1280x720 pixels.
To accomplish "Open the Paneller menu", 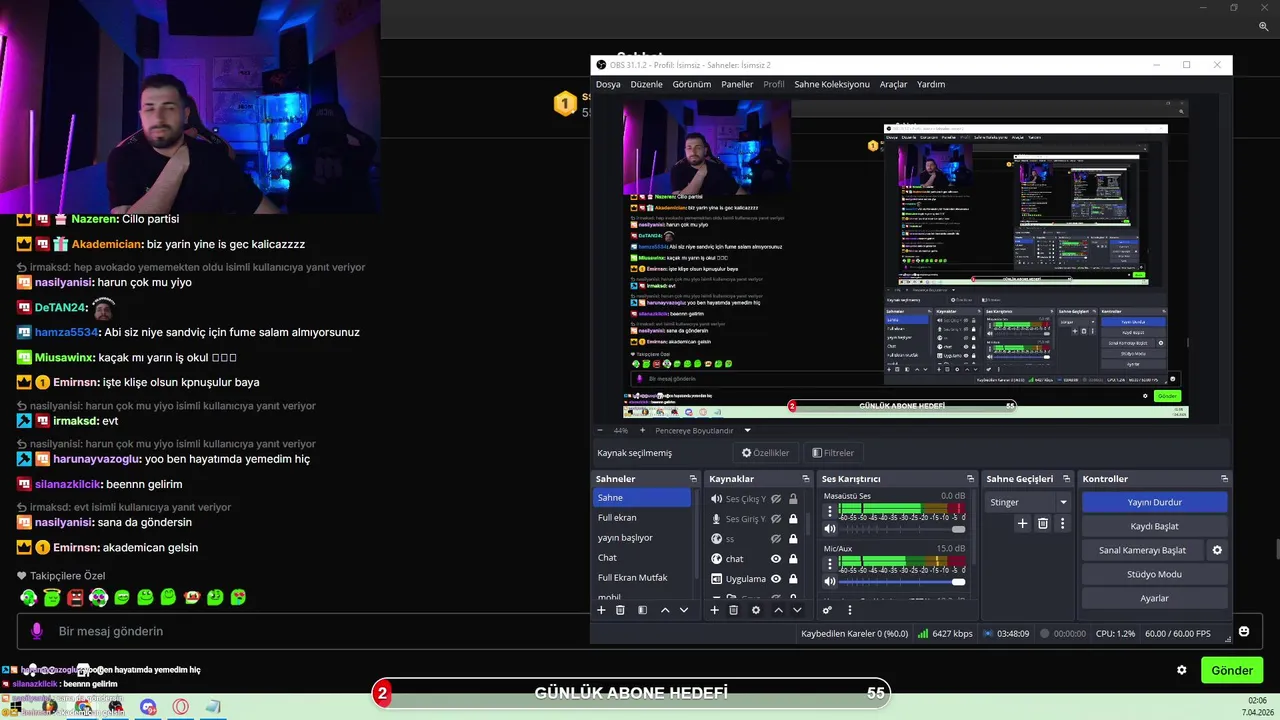I will pyautogui.click(x=737, y=84).
